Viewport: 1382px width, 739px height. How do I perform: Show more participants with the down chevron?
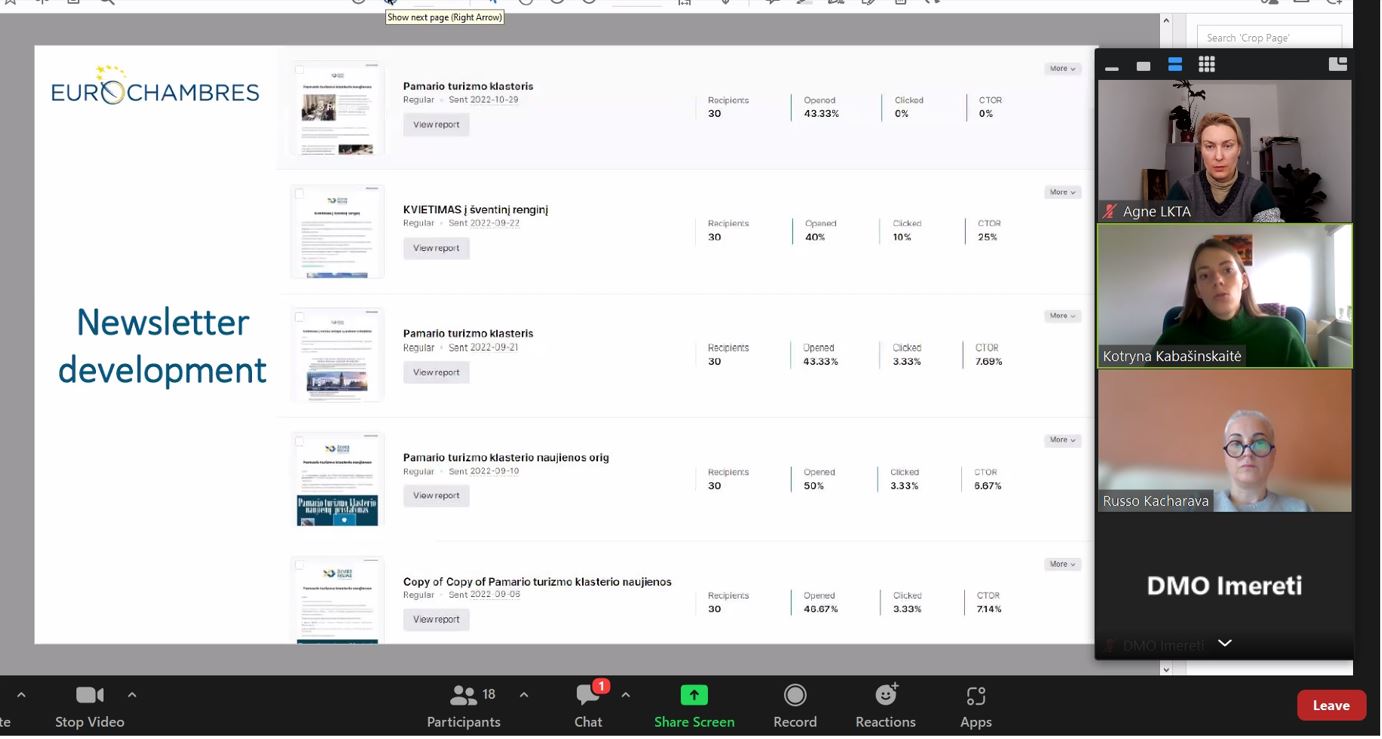coord(1225,643)
